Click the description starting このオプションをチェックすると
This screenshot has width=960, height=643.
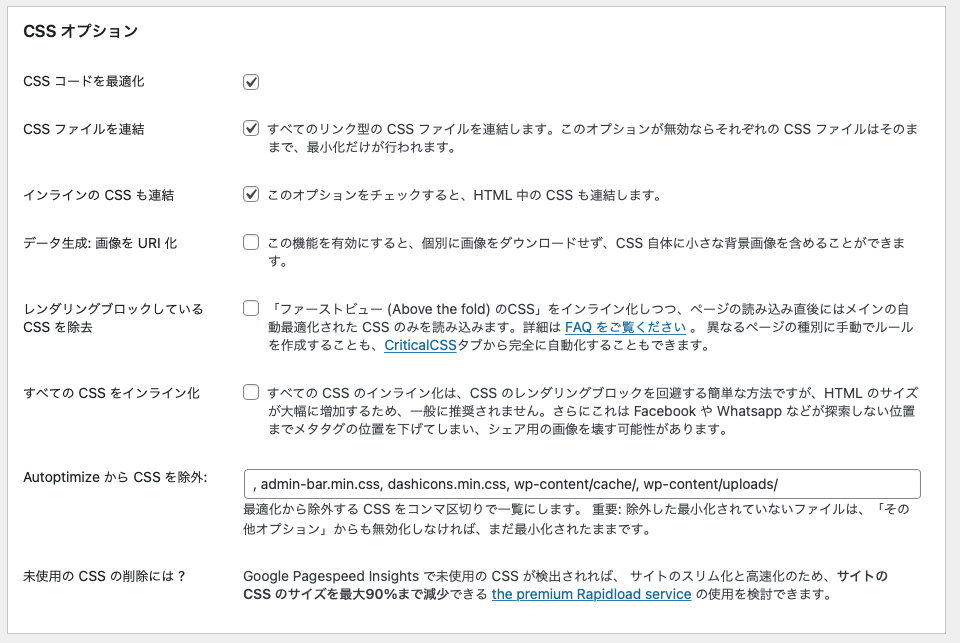point(464,195)
